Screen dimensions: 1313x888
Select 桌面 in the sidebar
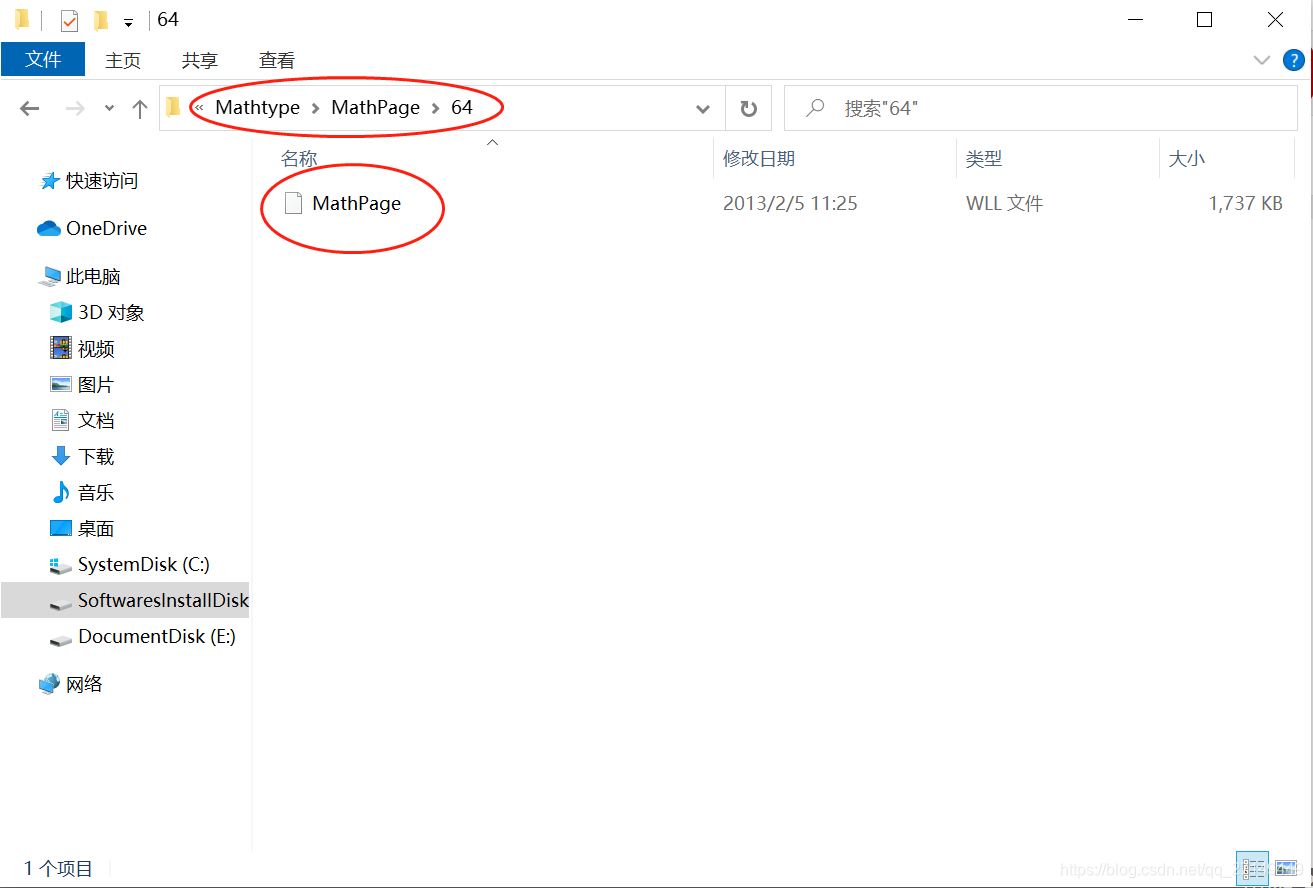93,528
